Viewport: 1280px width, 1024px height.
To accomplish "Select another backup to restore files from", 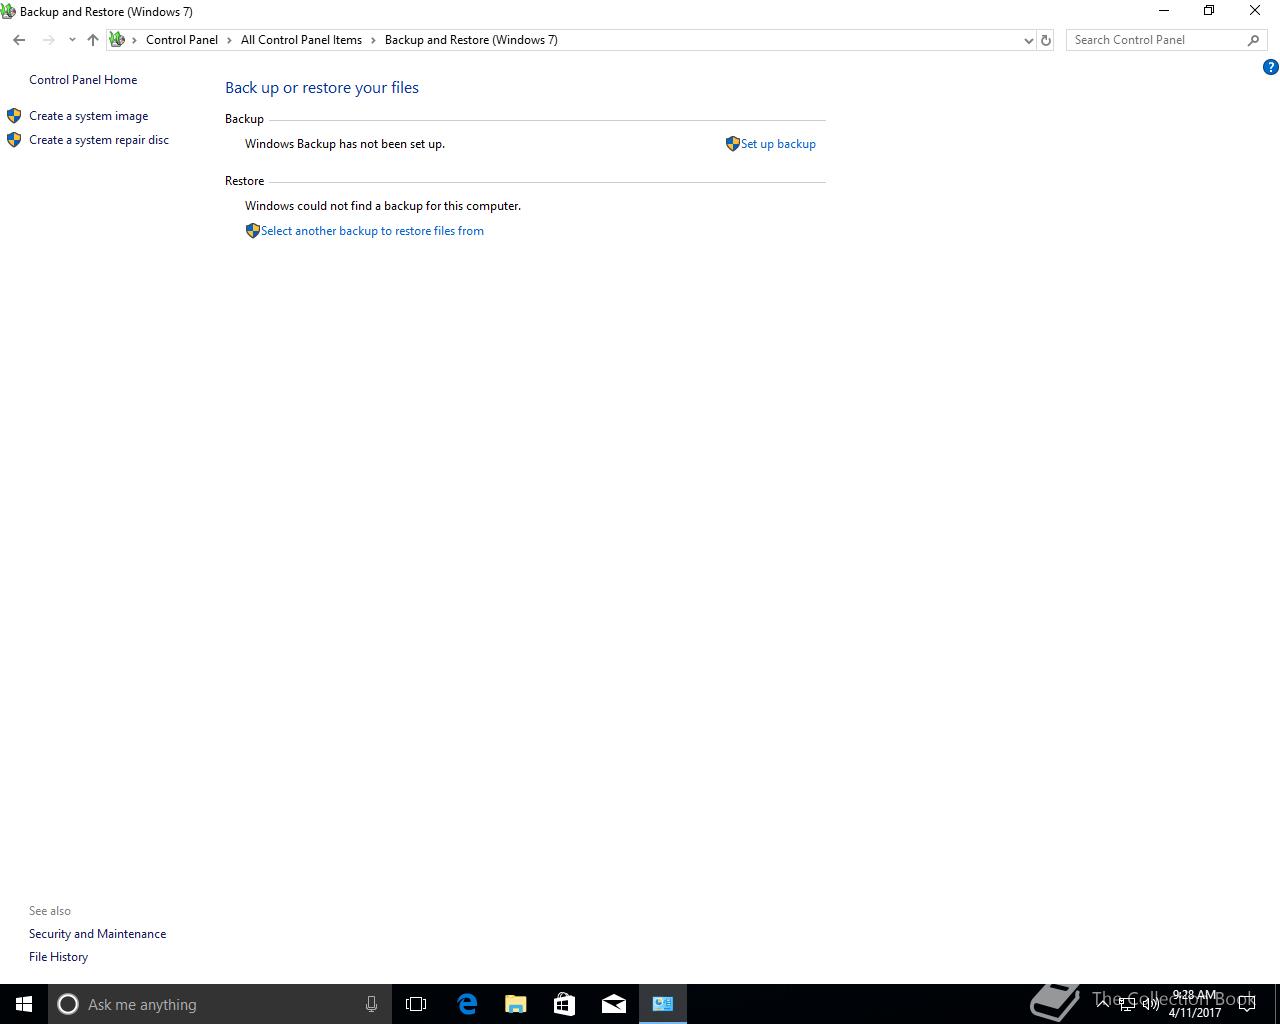I will pos(372,231).
